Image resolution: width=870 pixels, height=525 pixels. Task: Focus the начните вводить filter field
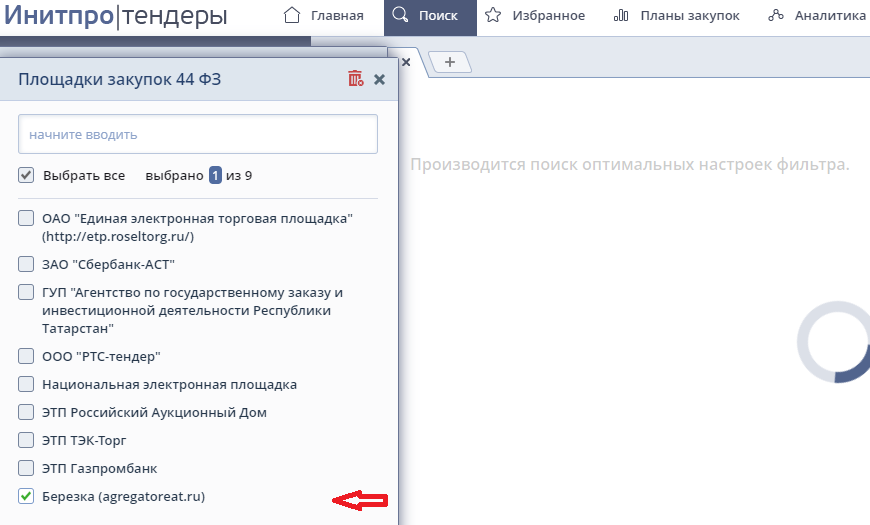coord(198,134)
